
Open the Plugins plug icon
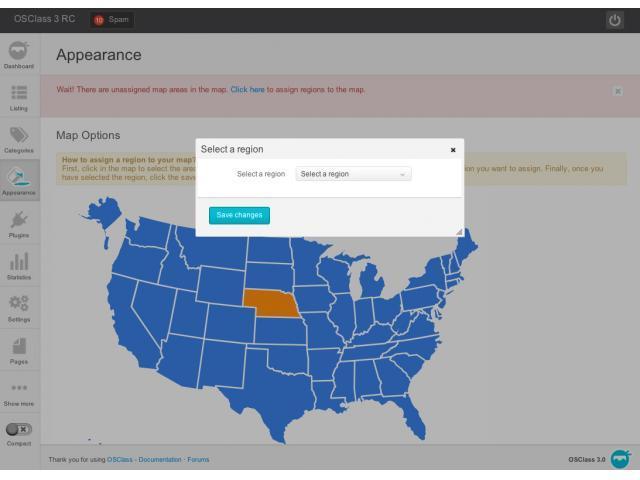tap(19, 220)
